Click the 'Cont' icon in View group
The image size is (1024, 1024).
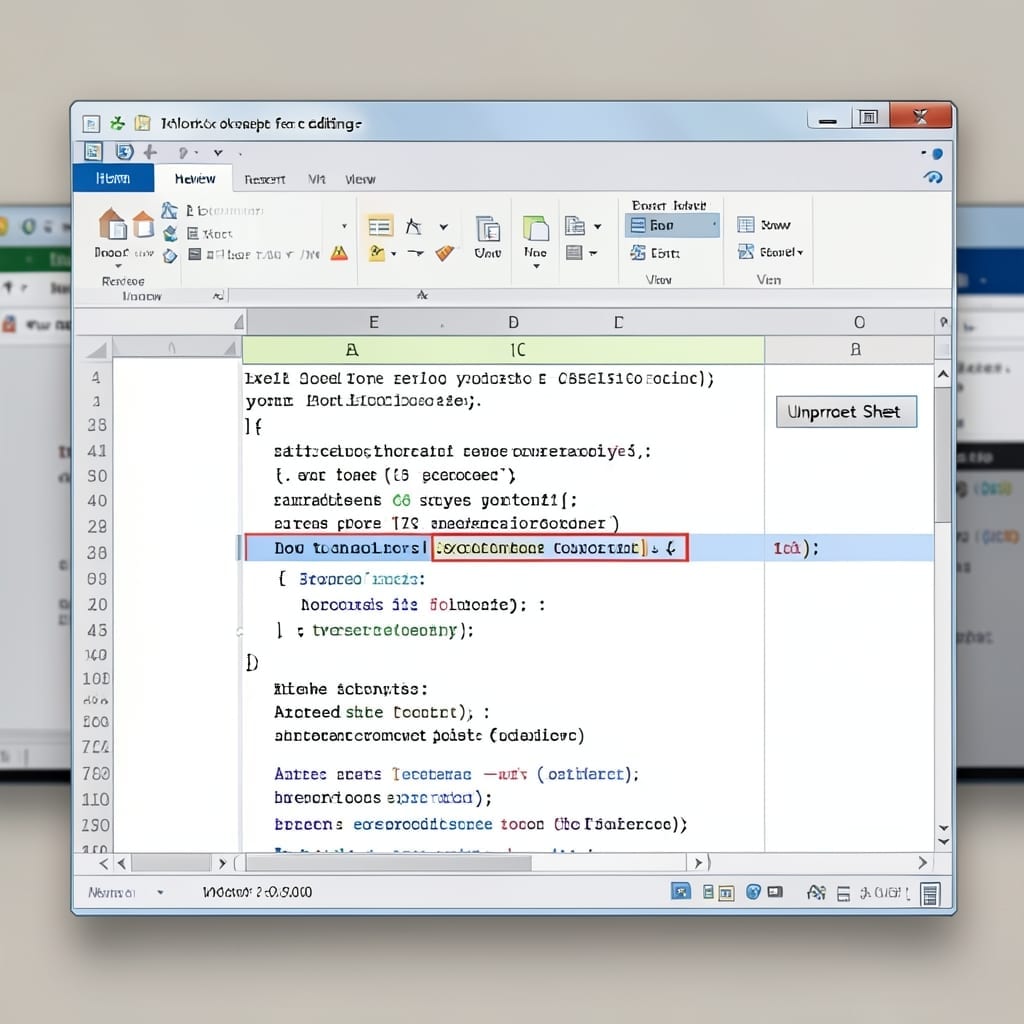click(638, 252)
